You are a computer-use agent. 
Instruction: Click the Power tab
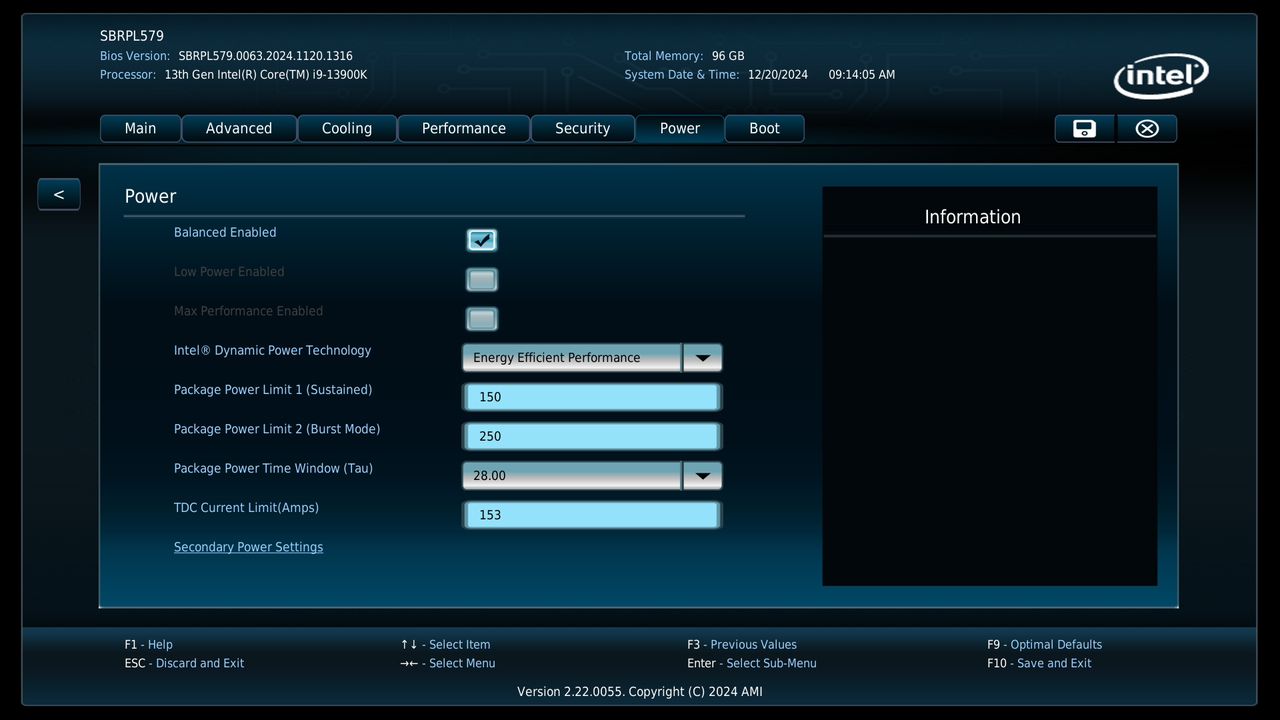[x=680, y=128]
